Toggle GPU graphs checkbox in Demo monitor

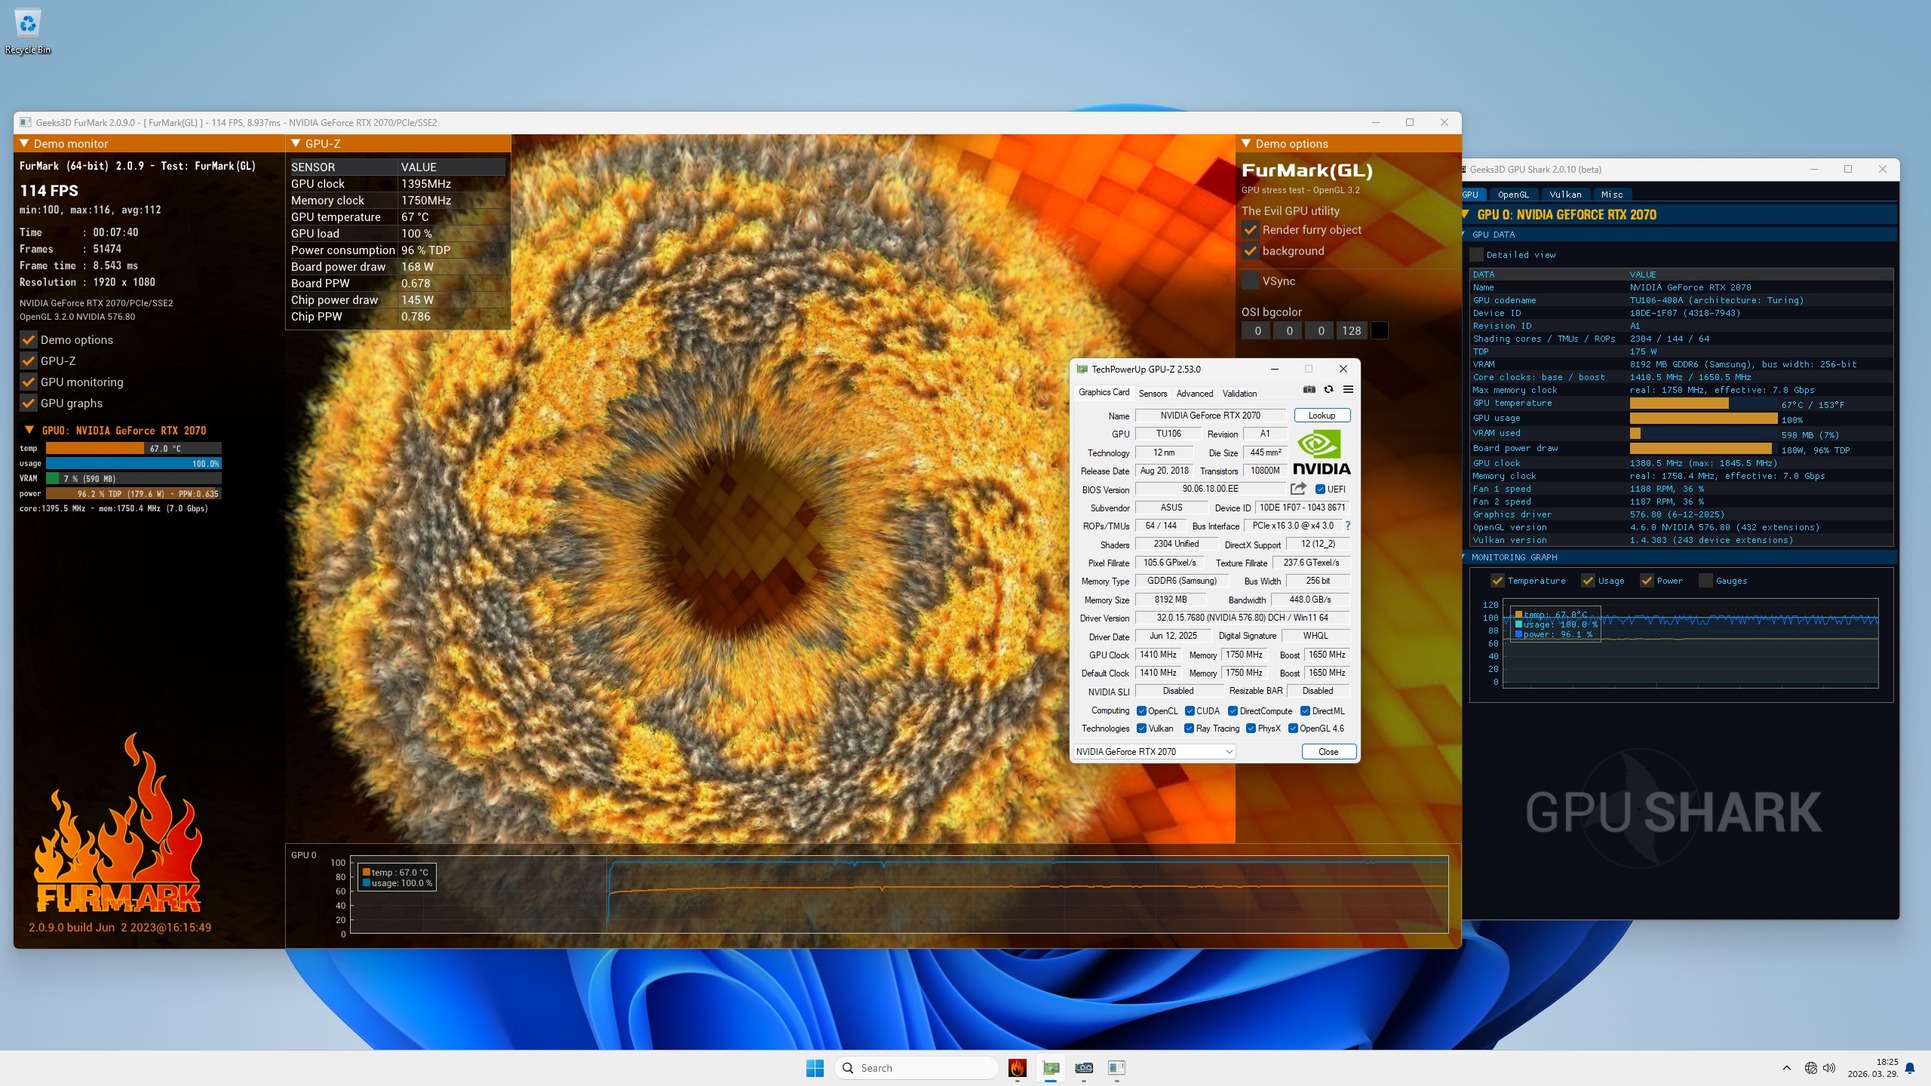pyautogui.click(x=29, y=403)
